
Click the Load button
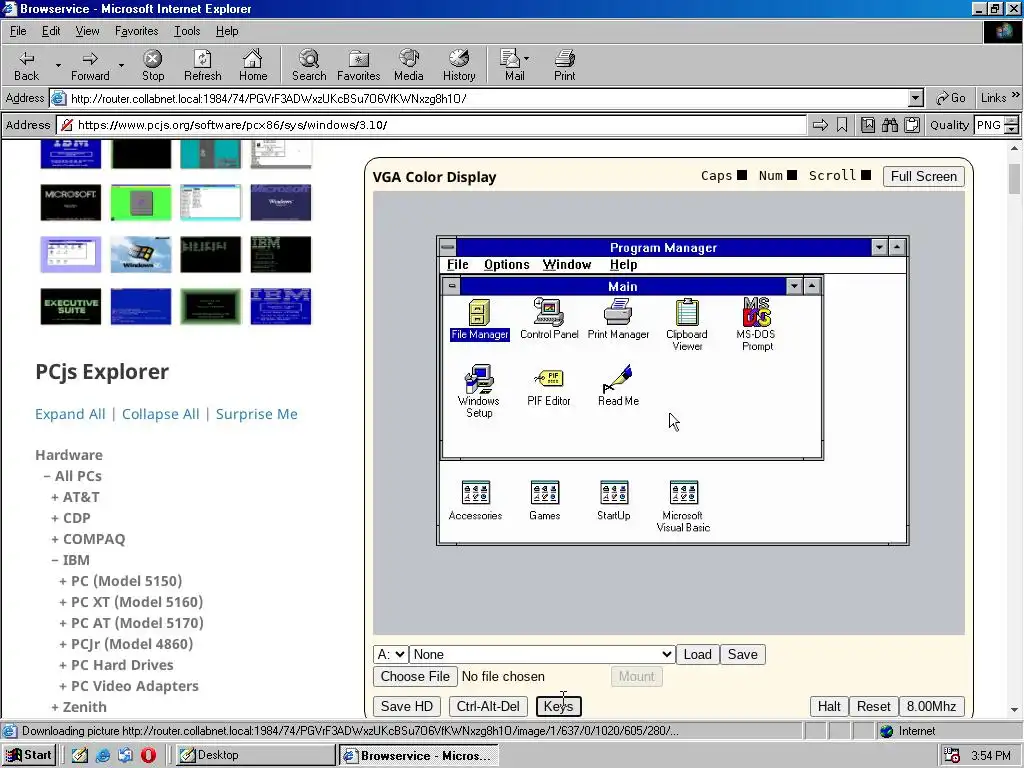(697, 654)
